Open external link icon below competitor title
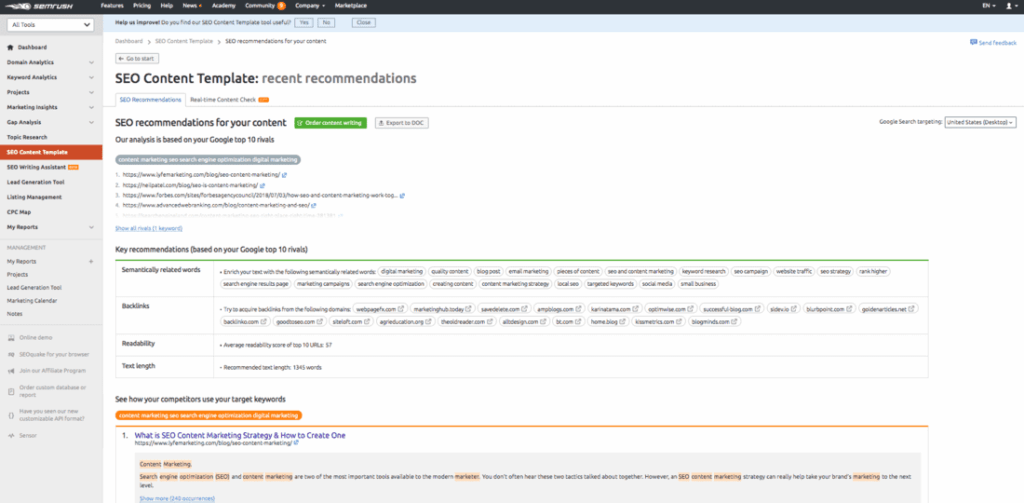 tap(296, 443)
